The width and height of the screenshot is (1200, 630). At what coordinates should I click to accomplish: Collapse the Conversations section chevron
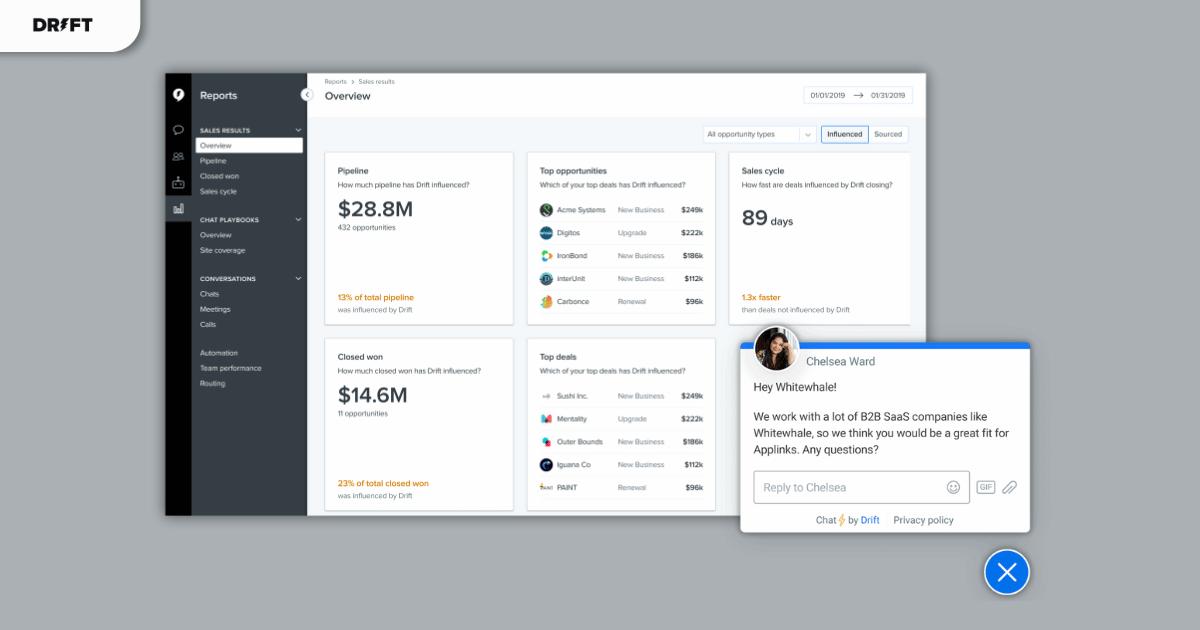[298, 278]
